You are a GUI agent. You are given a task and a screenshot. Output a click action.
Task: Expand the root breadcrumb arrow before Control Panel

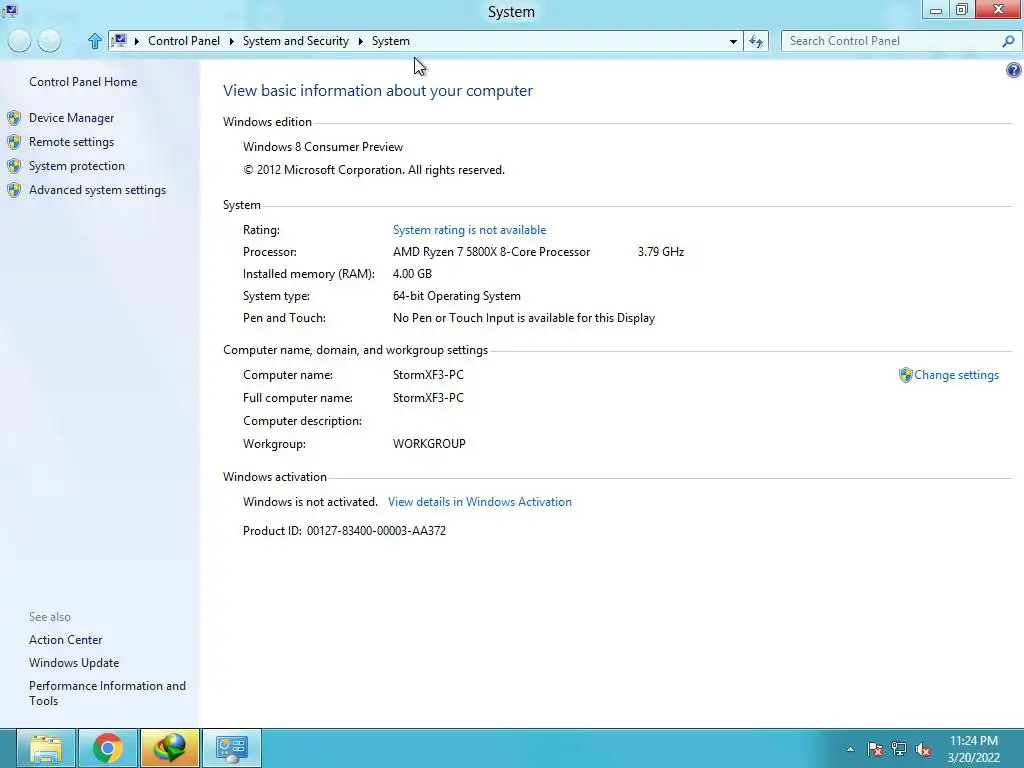click(x=137, y=41)
